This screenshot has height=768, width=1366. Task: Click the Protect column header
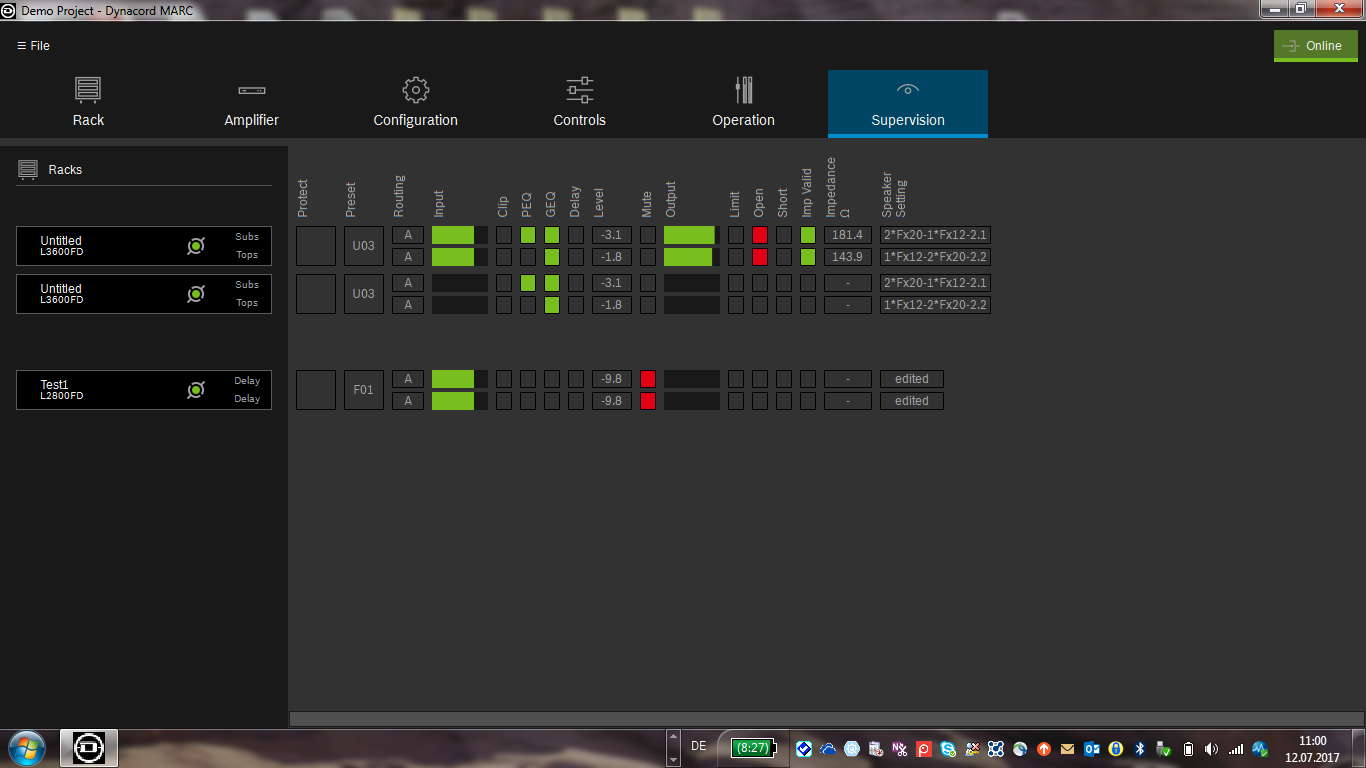tap(303, 198)
